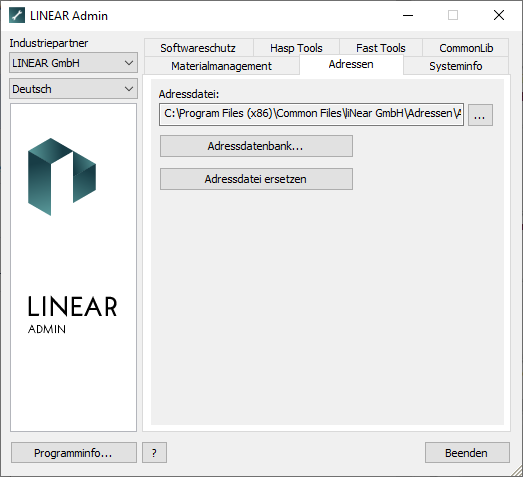Open the Systeminfo tab
The width and height of the screenshot is (523, 477).
point(456,66)
